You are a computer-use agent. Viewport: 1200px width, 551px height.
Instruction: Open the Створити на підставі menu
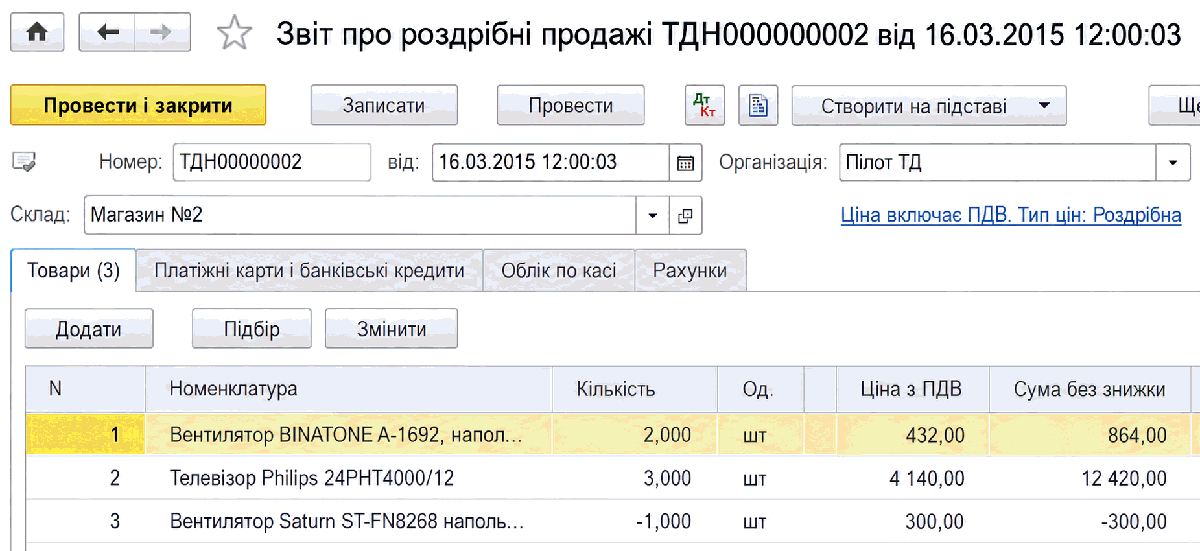pos(929,105)
